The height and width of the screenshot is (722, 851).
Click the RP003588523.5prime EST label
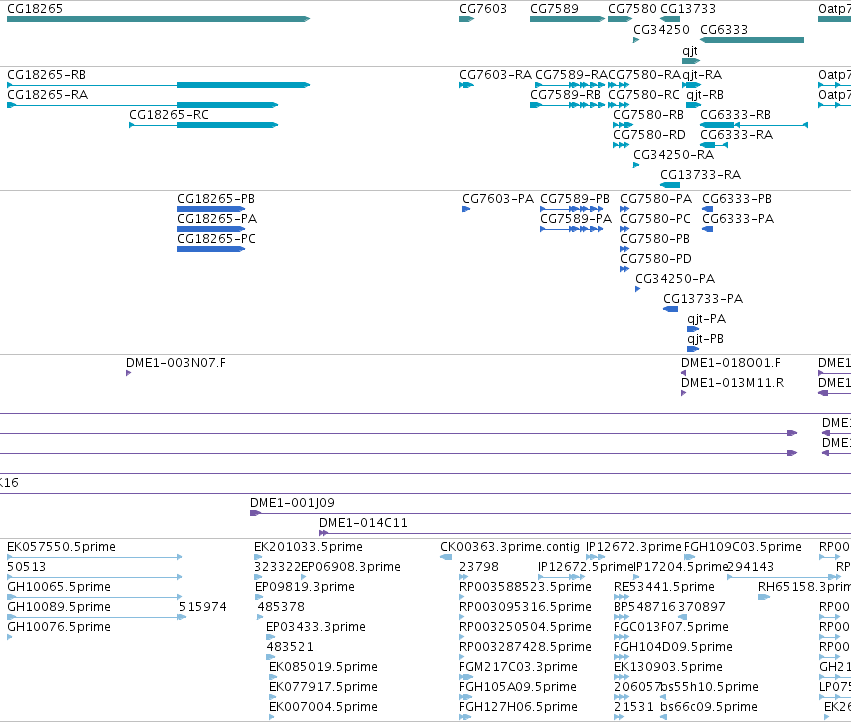click(525, 587)
